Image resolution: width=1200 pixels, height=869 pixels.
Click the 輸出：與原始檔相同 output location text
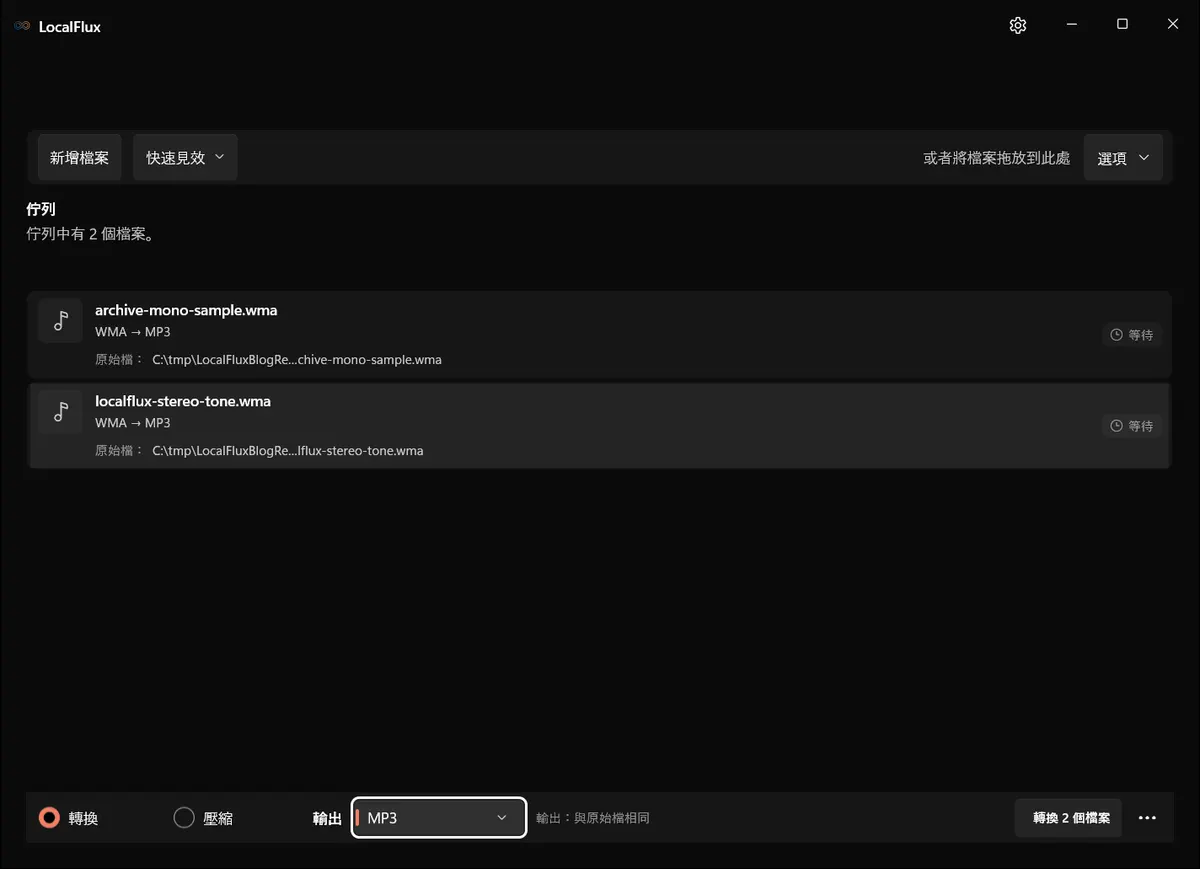pyautogui.click(x=593, y=818)
